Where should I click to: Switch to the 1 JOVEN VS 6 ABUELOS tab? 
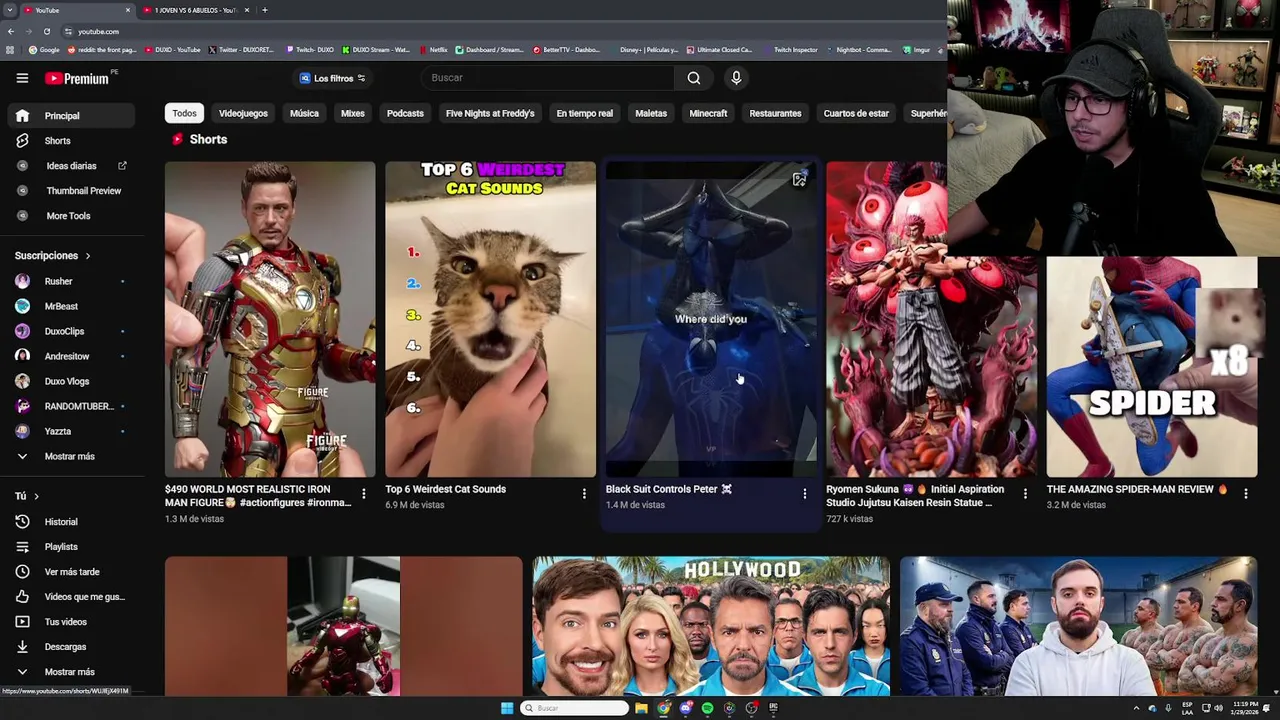193,10
